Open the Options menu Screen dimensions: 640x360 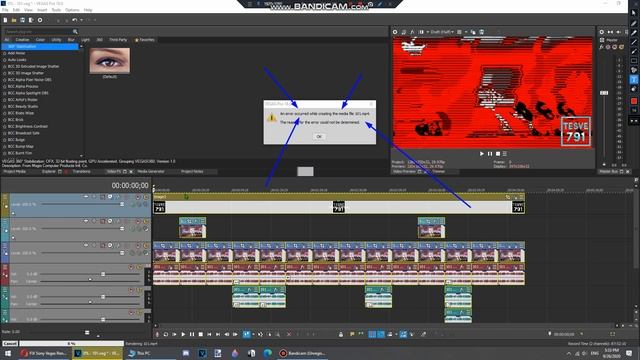click(72, 10)
